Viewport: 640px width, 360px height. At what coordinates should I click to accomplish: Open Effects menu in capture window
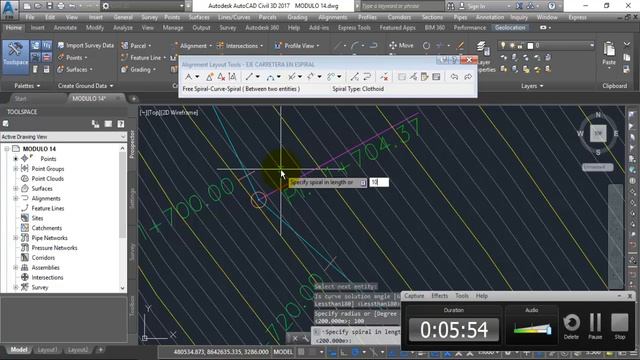(x=439, y=296)
